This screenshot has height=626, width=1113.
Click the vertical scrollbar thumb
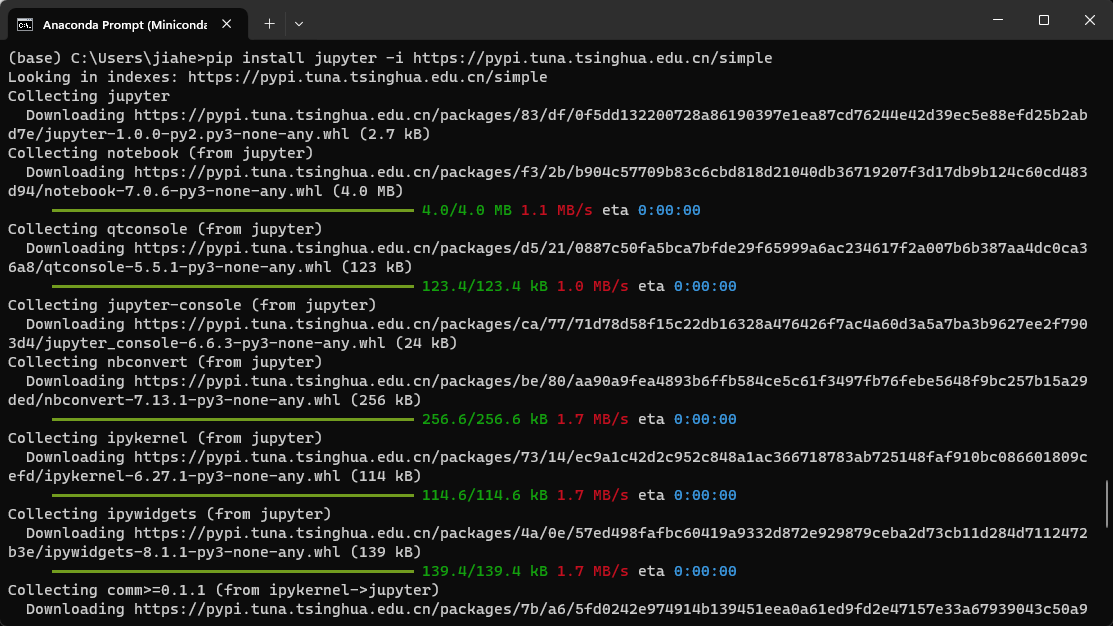[1107, 504]
